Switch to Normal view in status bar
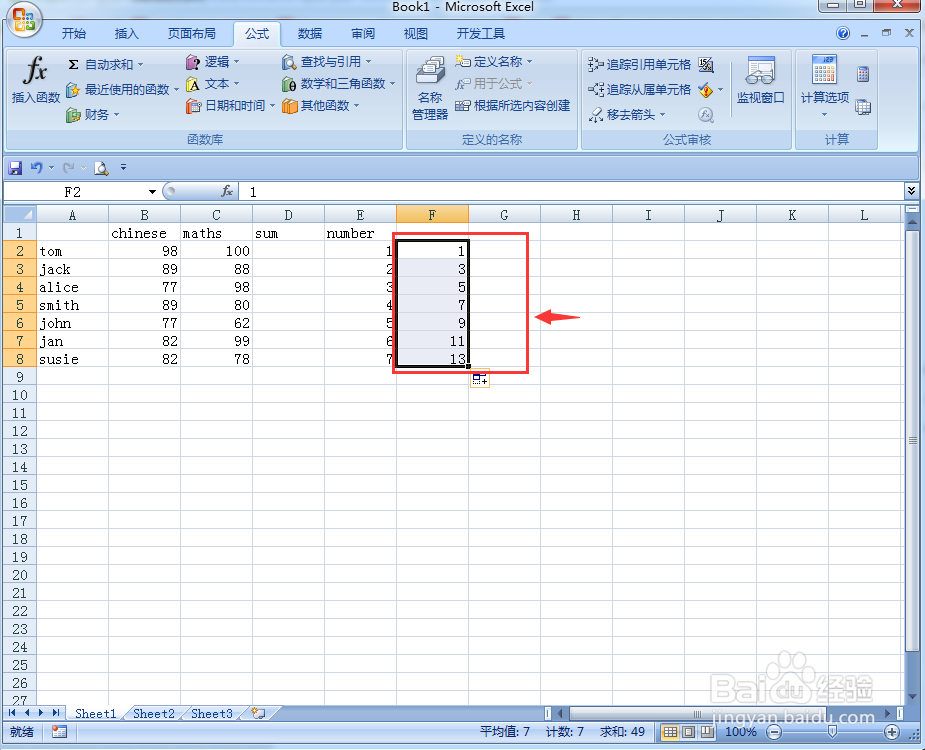This screenshot has width=925, height=750. point(670,732)
